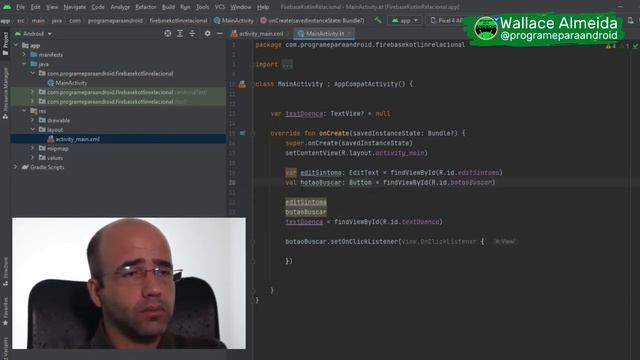Open the Tools menu
The width and height of the screenshot is (640, 360).
pos(202,7)
